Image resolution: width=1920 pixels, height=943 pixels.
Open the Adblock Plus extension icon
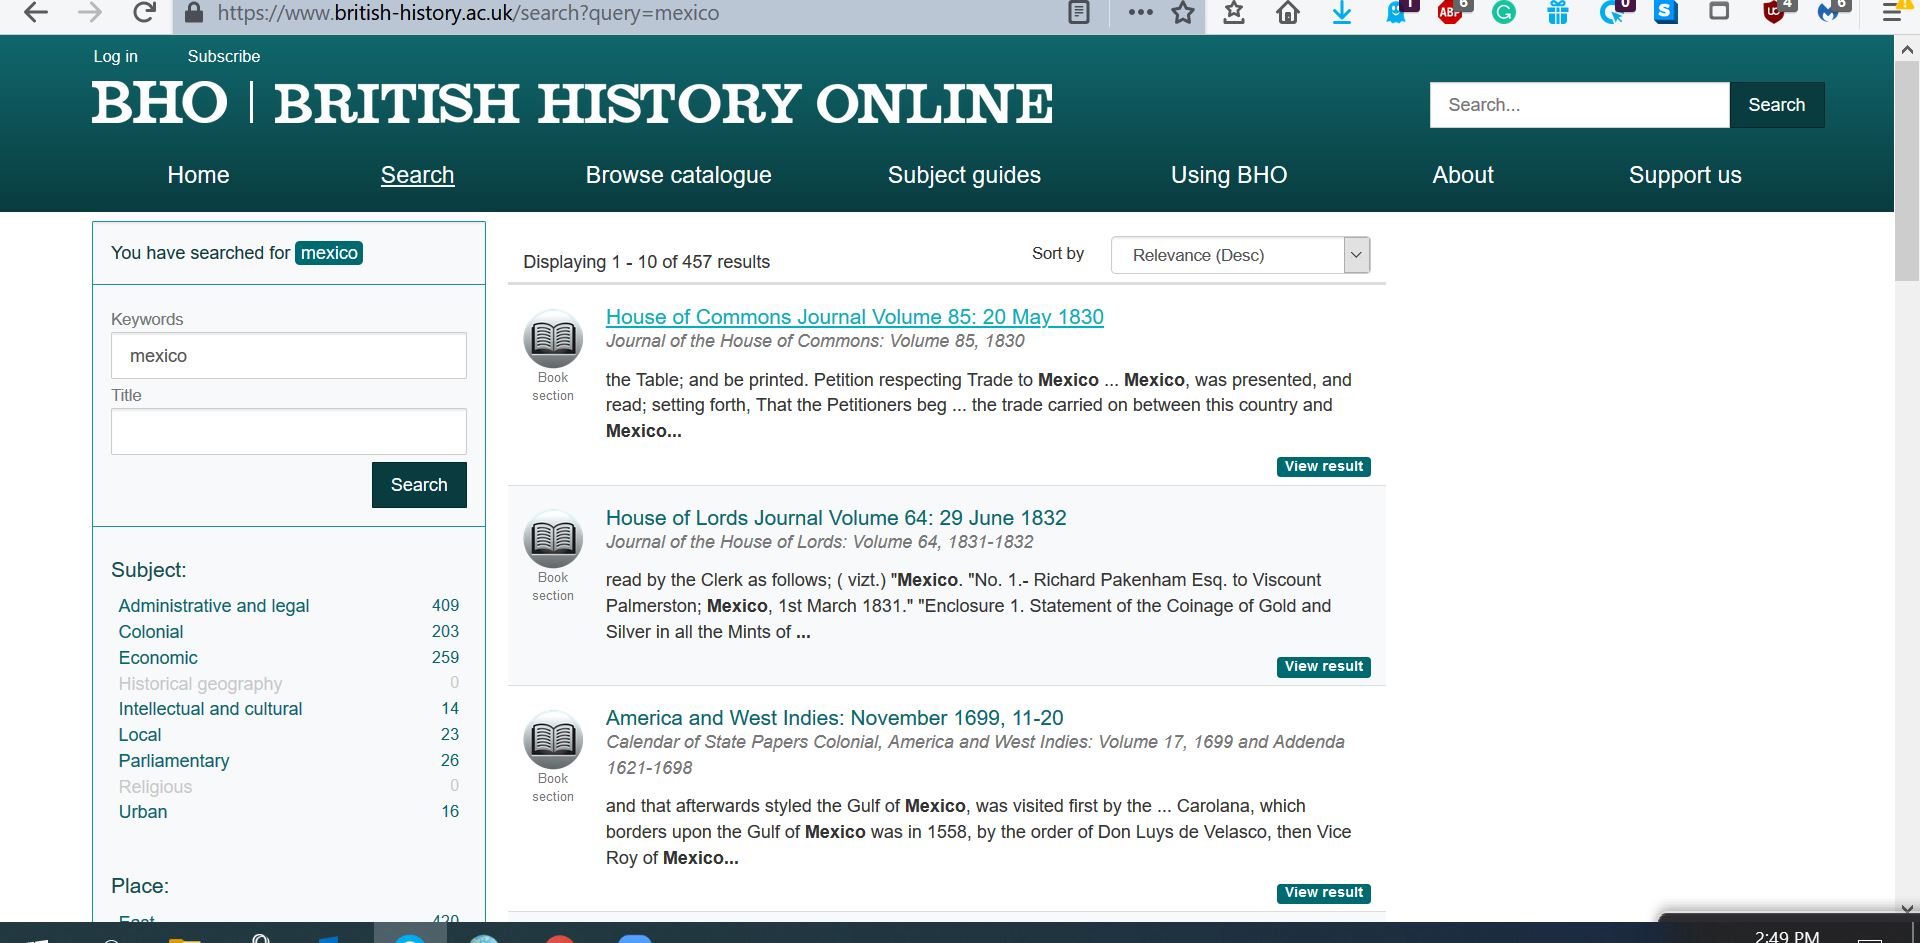[1450, 13]
